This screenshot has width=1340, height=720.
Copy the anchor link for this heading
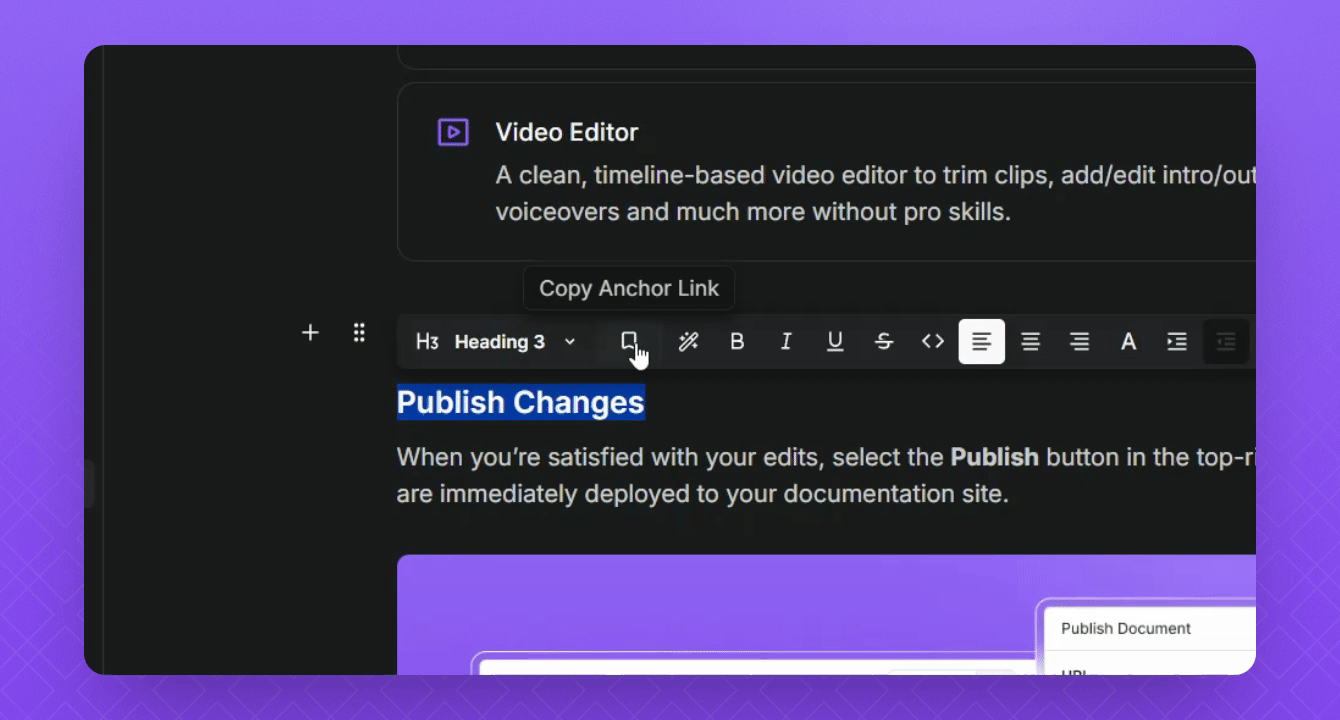tap(629, 342)
